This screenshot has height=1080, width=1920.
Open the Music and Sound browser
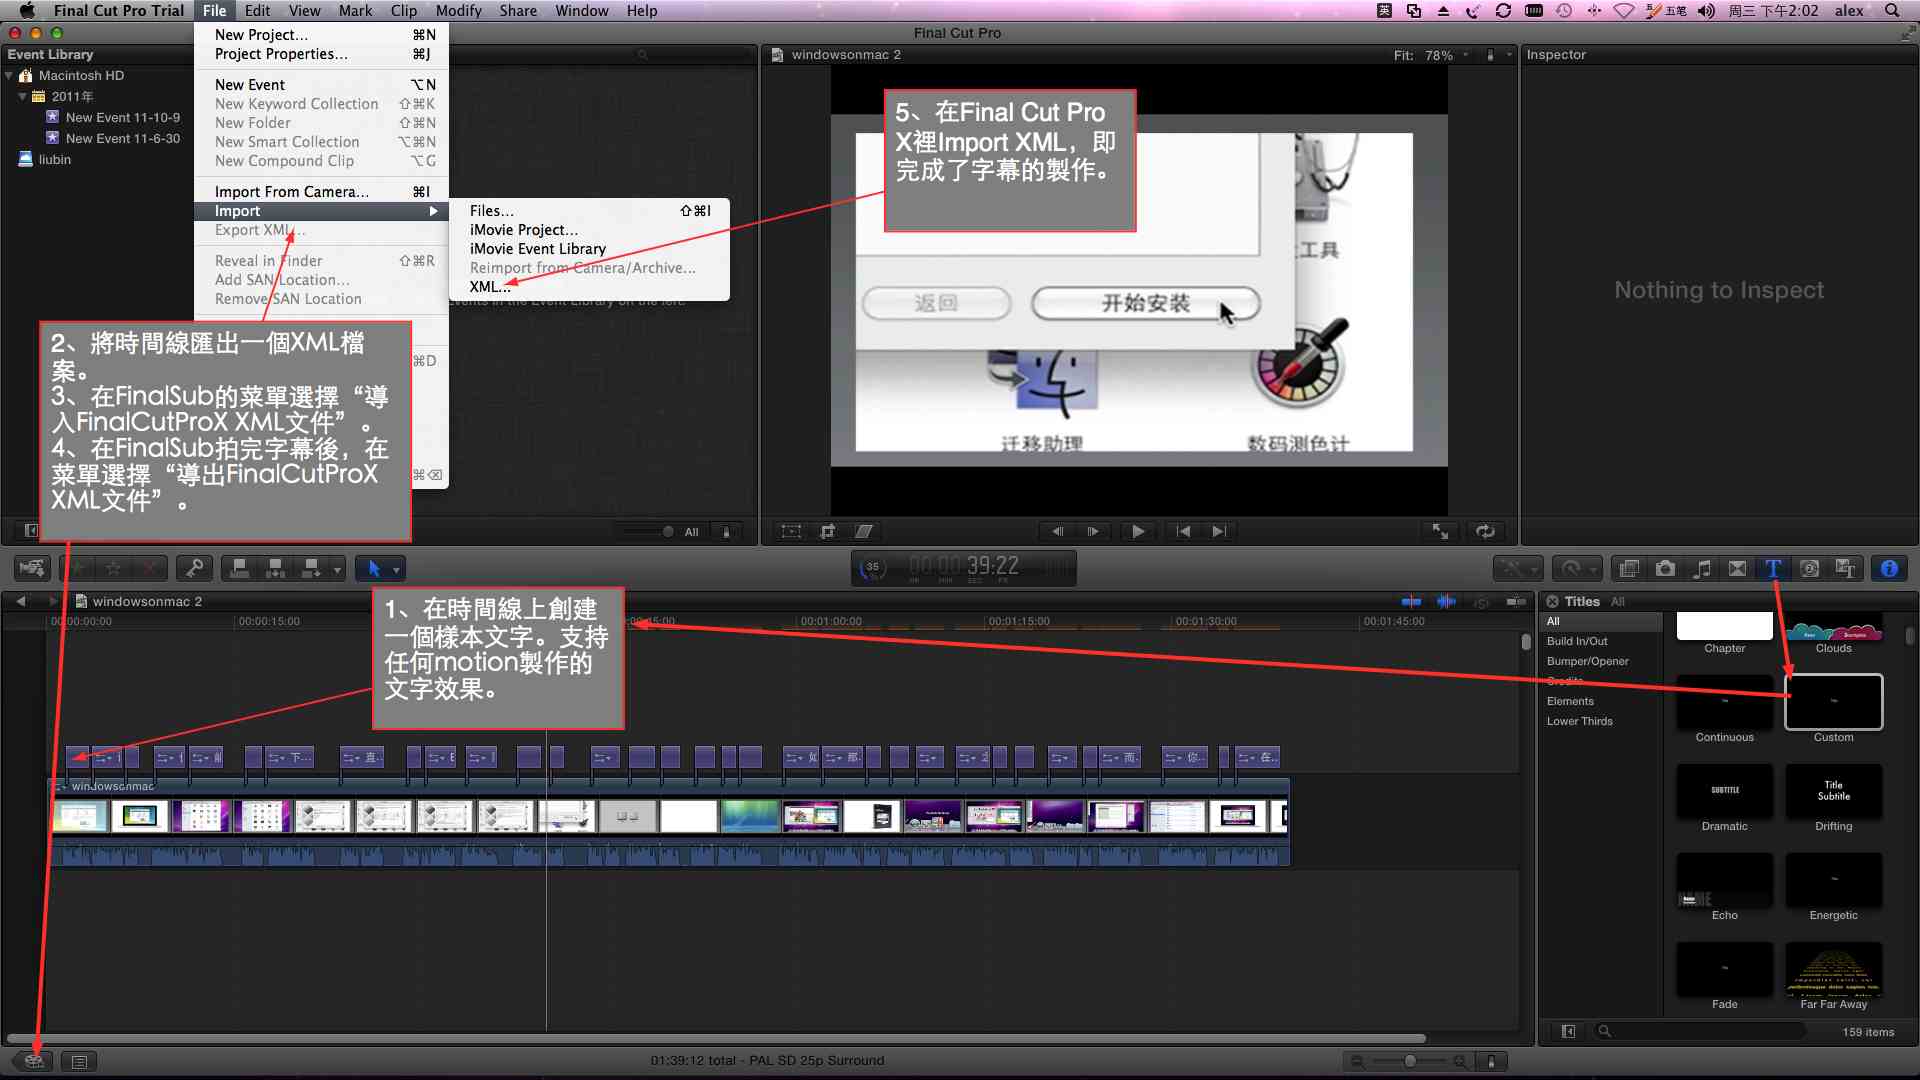tap(1701, 568)
